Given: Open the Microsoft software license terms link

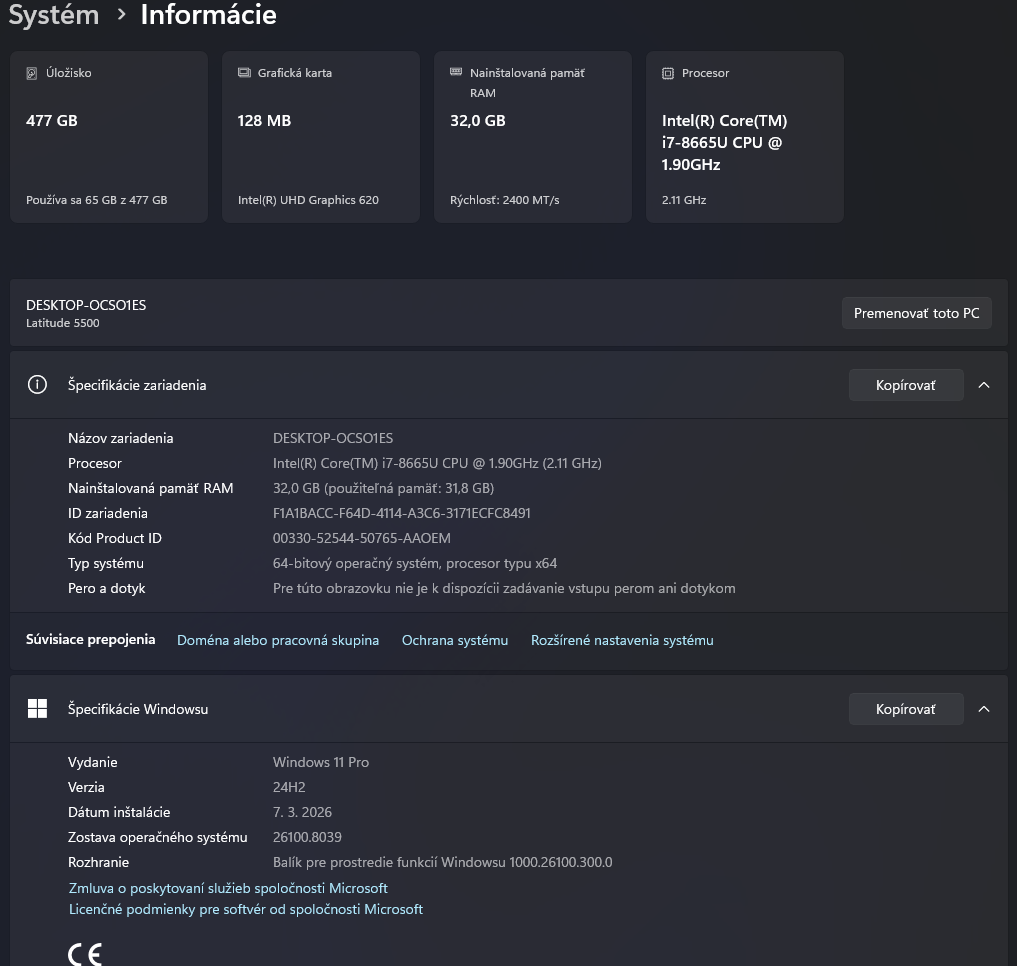Looking at the screenshot, I should [x=246, y=909].
